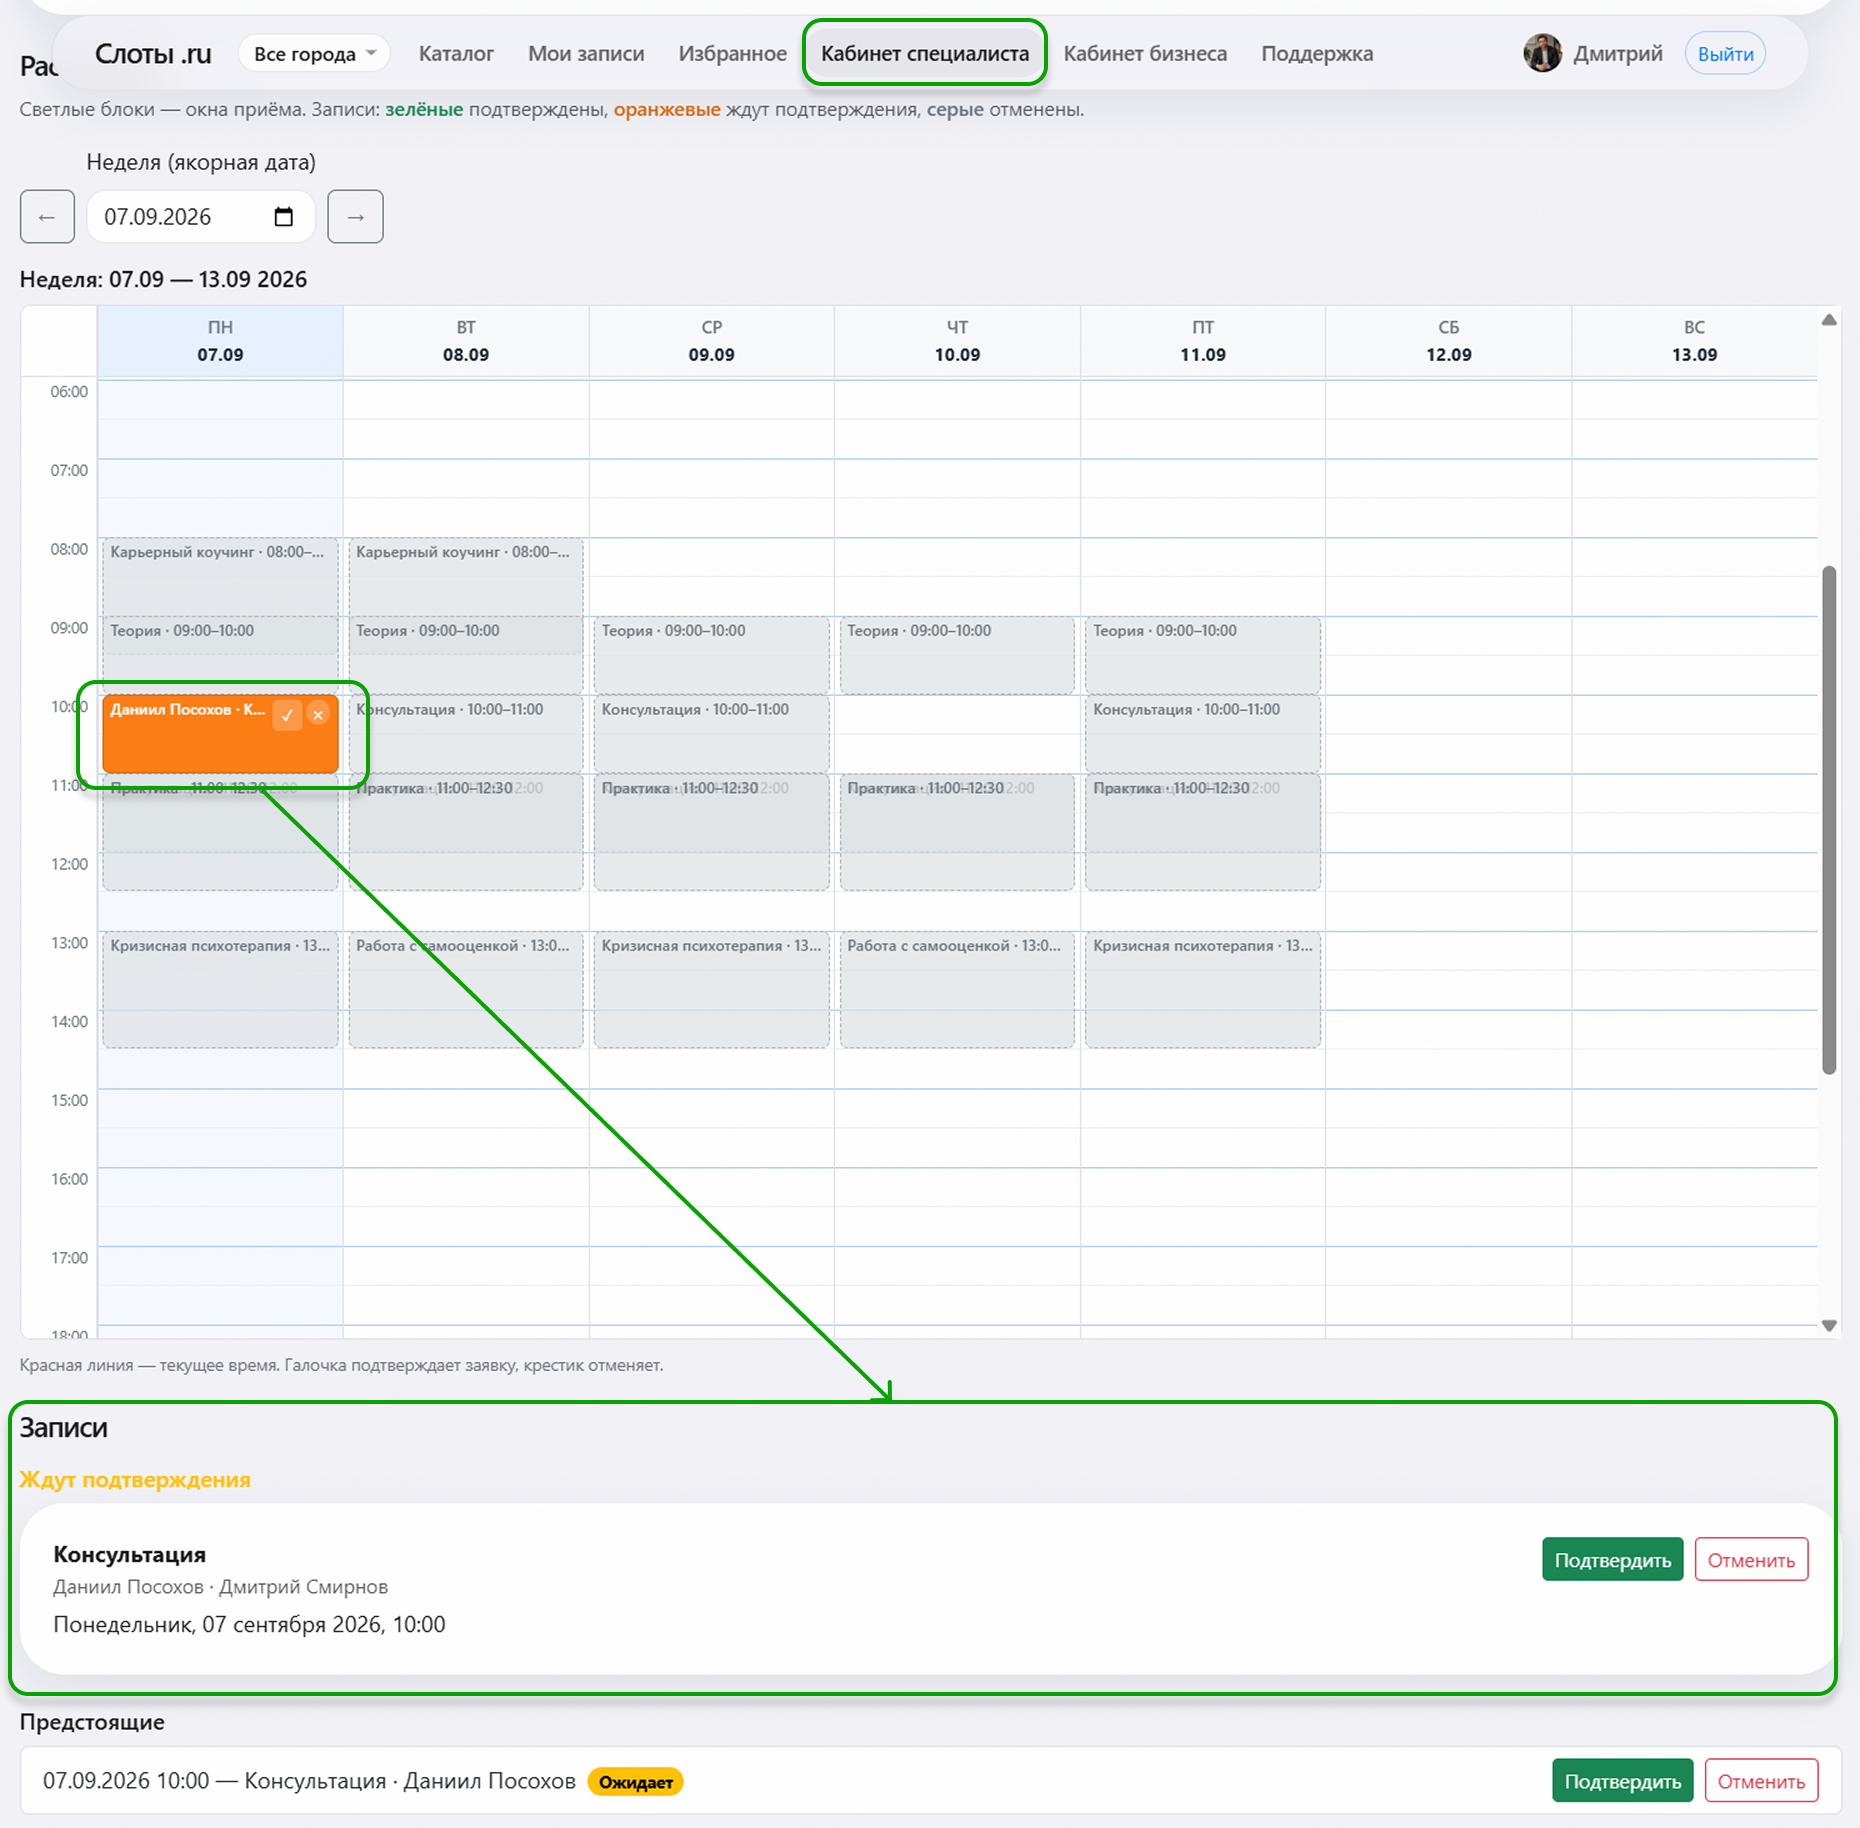Go to the previous week with left arrow
This screenshot has height=1828, width=1860.
pos(47,217)
